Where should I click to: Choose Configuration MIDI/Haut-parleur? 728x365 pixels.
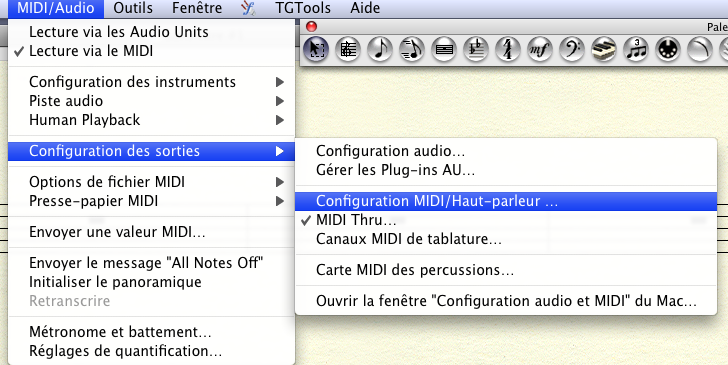(506, 201)
